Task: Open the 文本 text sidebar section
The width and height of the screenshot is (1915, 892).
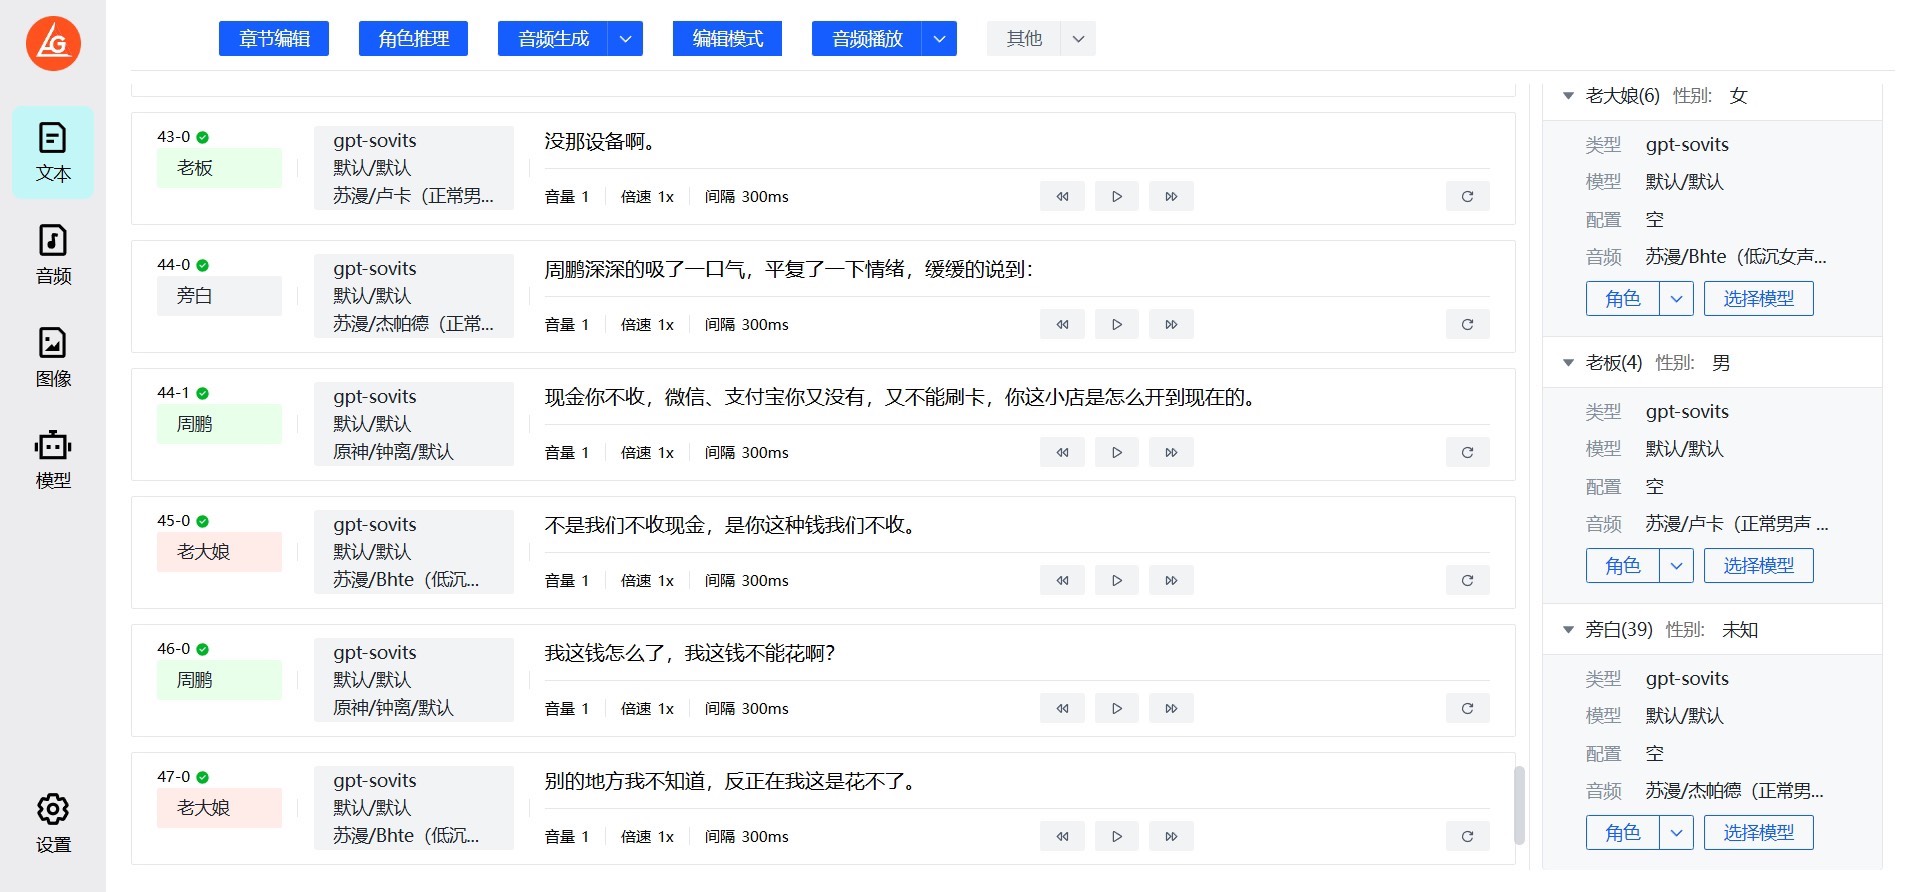Action: pyautogui.click(x=53, y=152)
